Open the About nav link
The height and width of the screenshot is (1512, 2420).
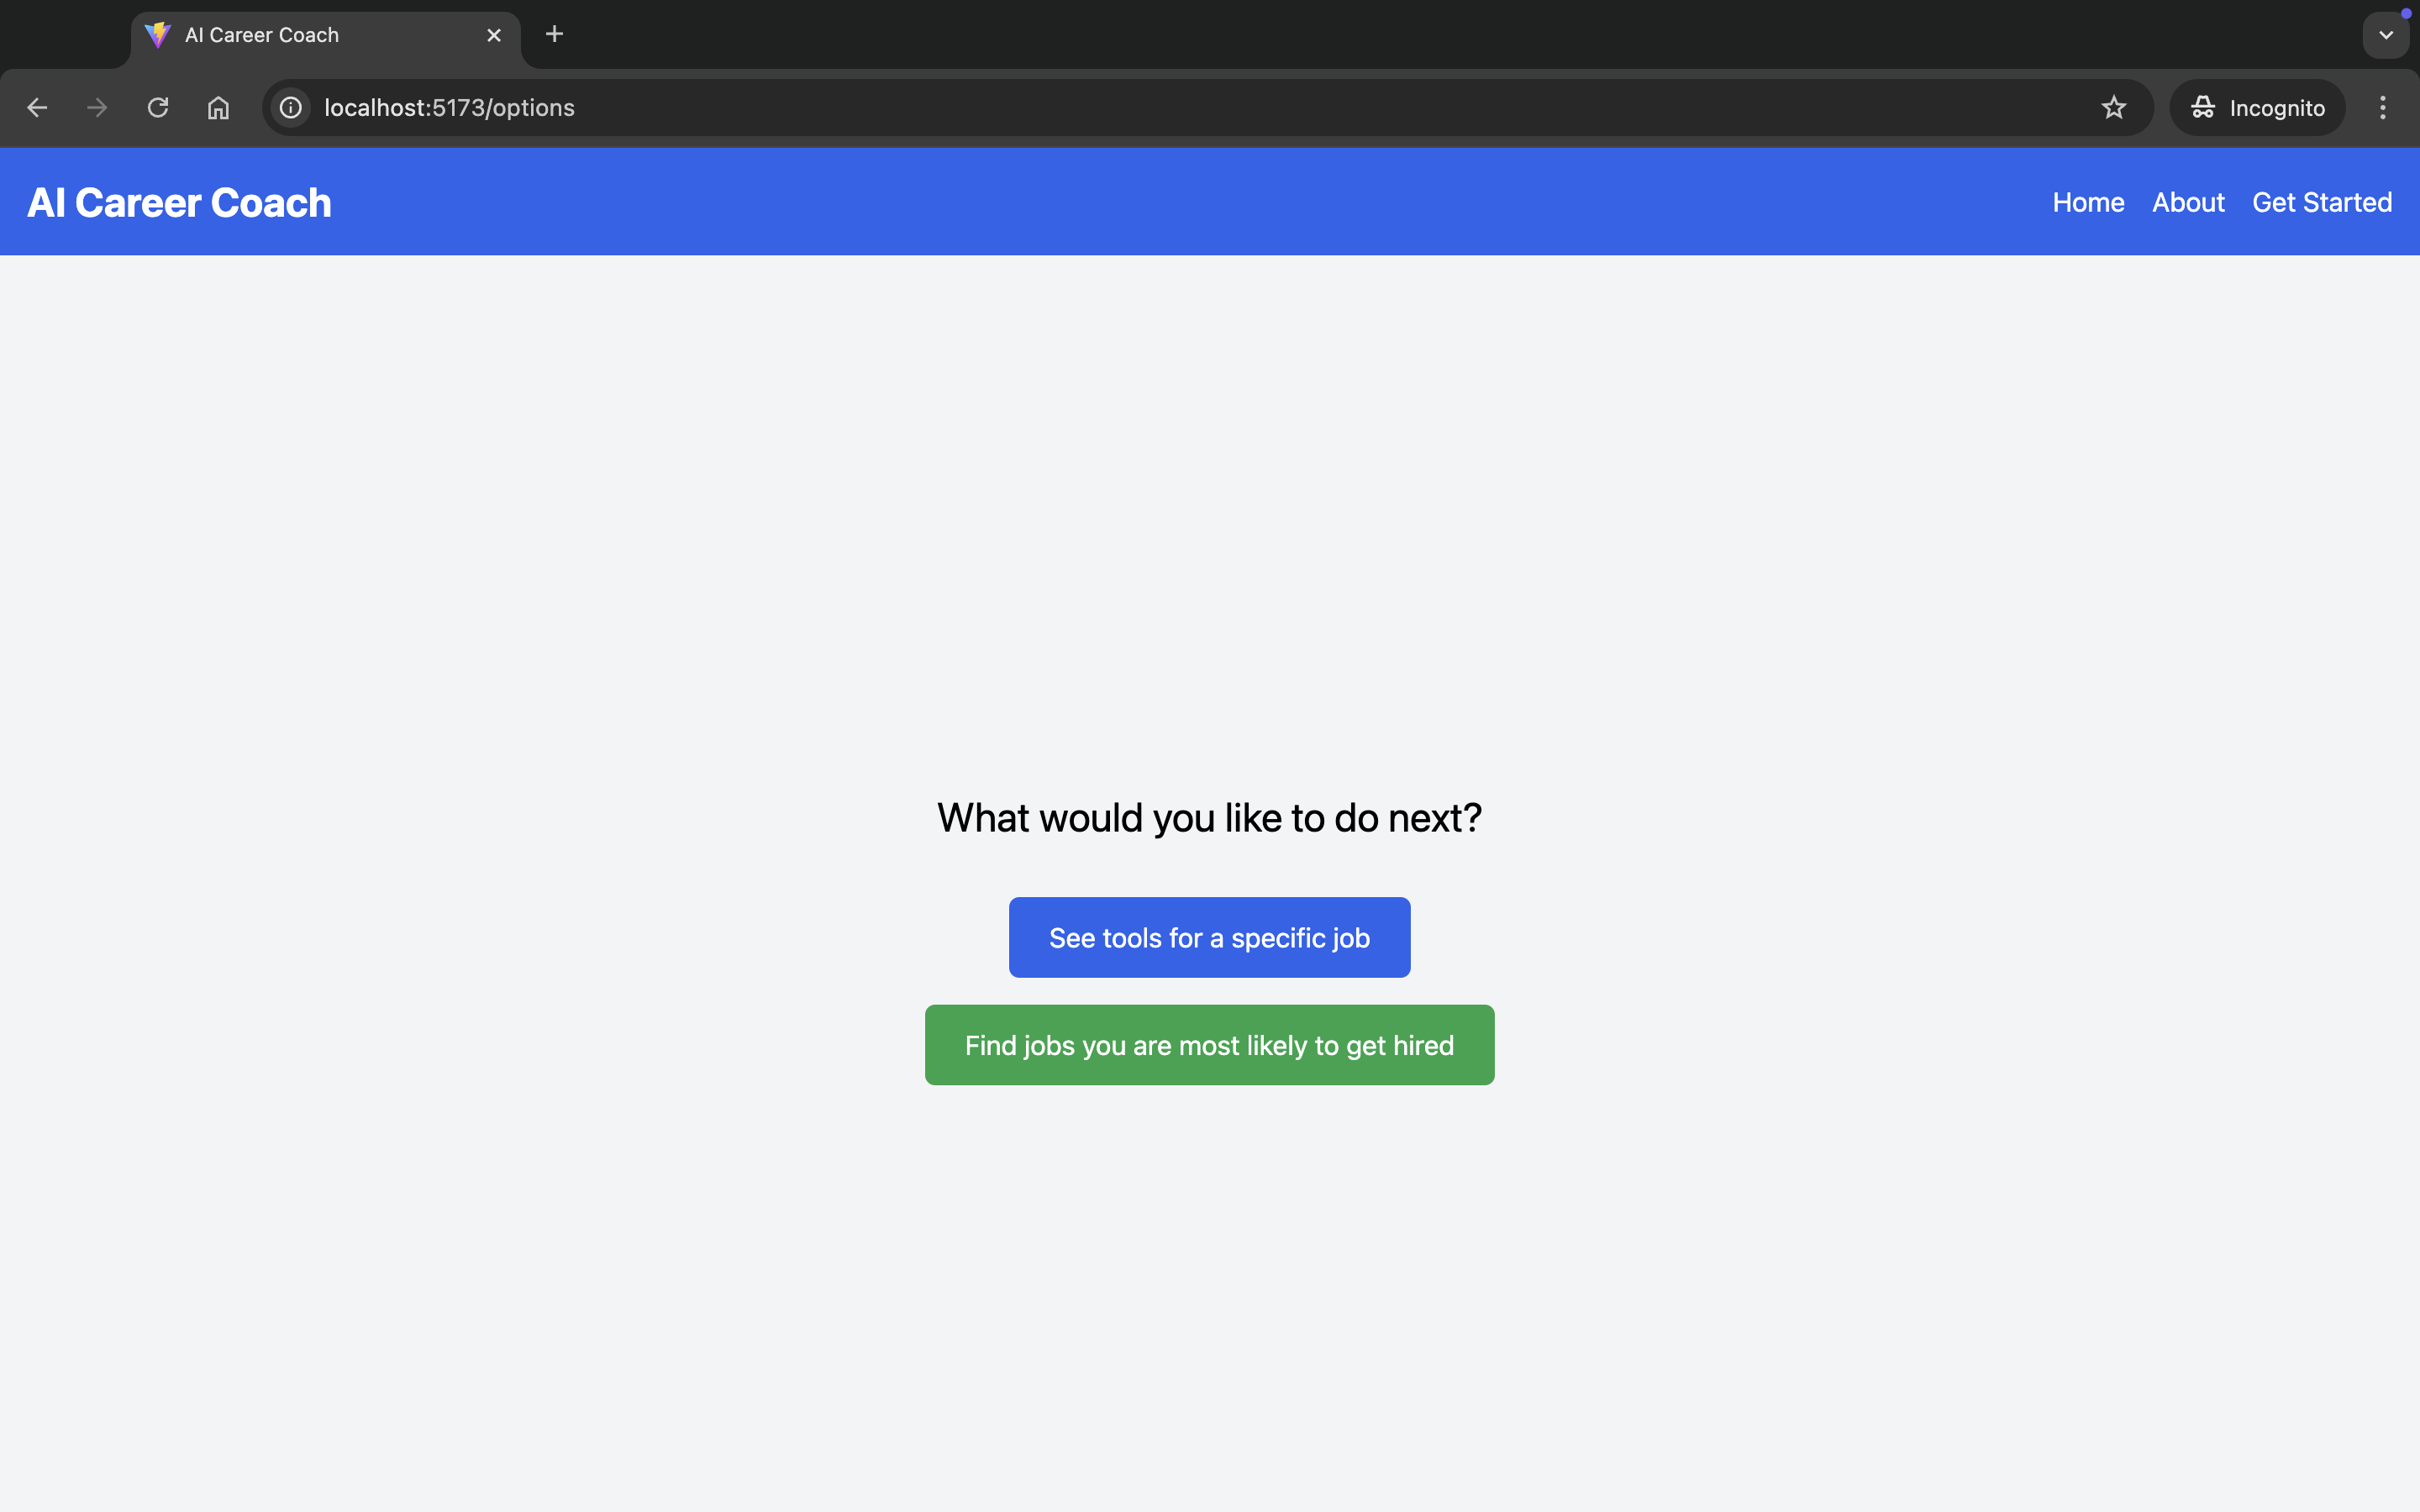[2188, 202]
